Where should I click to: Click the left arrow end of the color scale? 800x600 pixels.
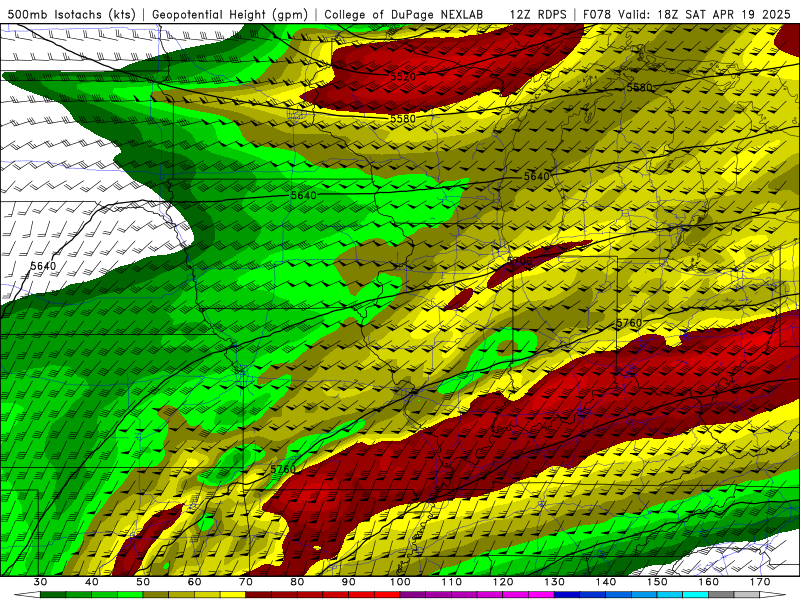point(27,595)
